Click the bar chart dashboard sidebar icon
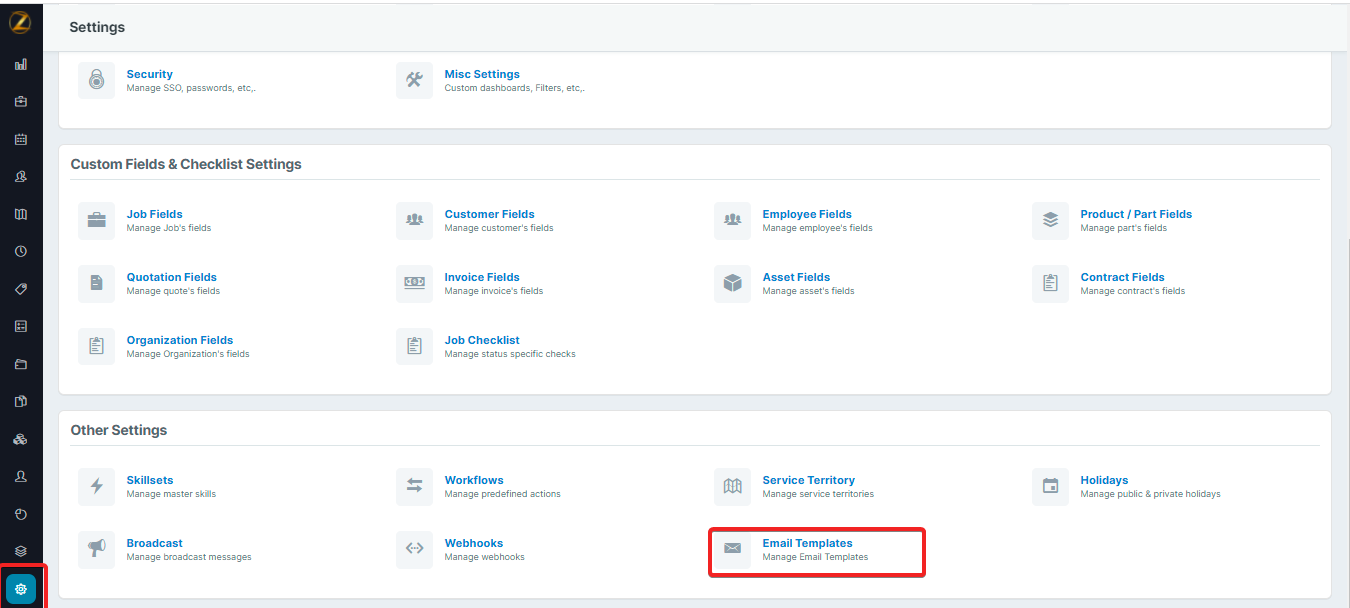1350x608 pixels. (x=21, y=65)
